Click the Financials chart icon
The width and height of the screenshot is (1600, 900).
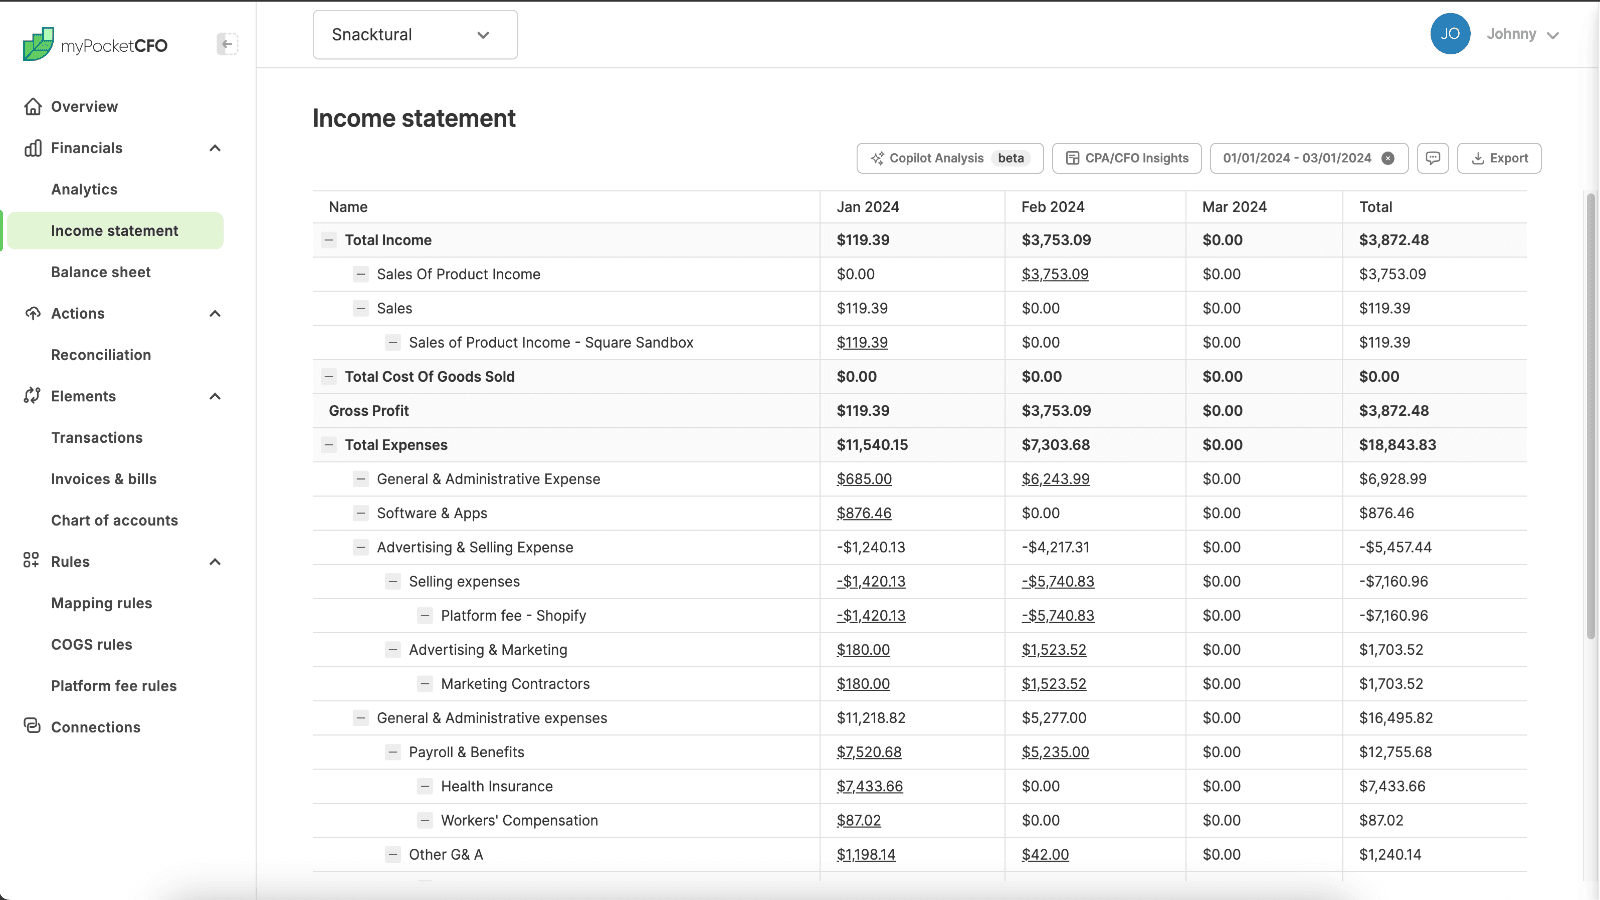click(x=33, y=147)
